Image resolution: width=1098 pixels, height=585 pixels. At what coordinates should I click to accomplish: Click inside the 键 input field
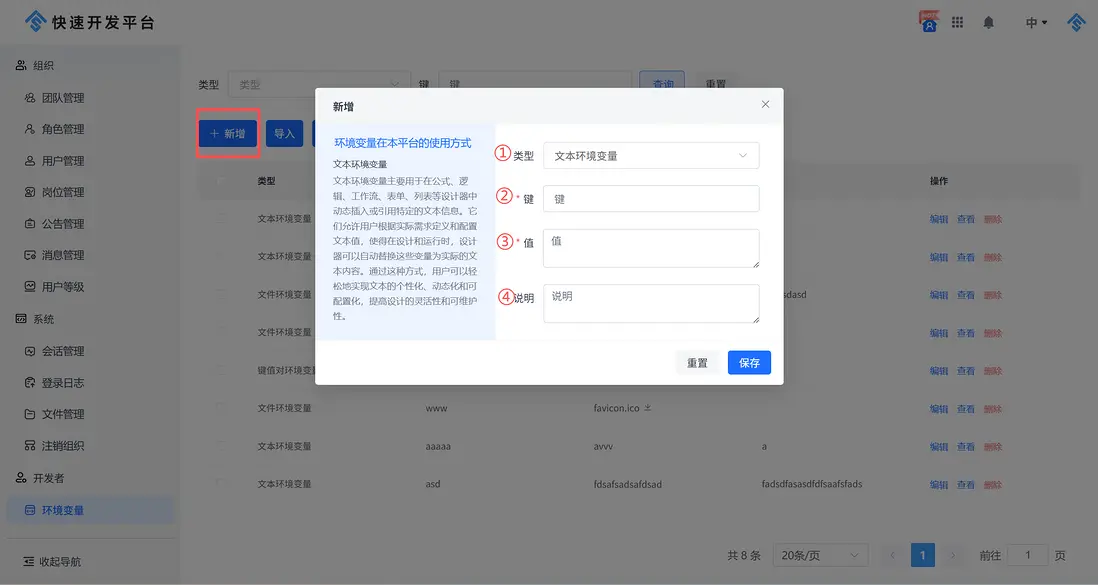point(651,198)
